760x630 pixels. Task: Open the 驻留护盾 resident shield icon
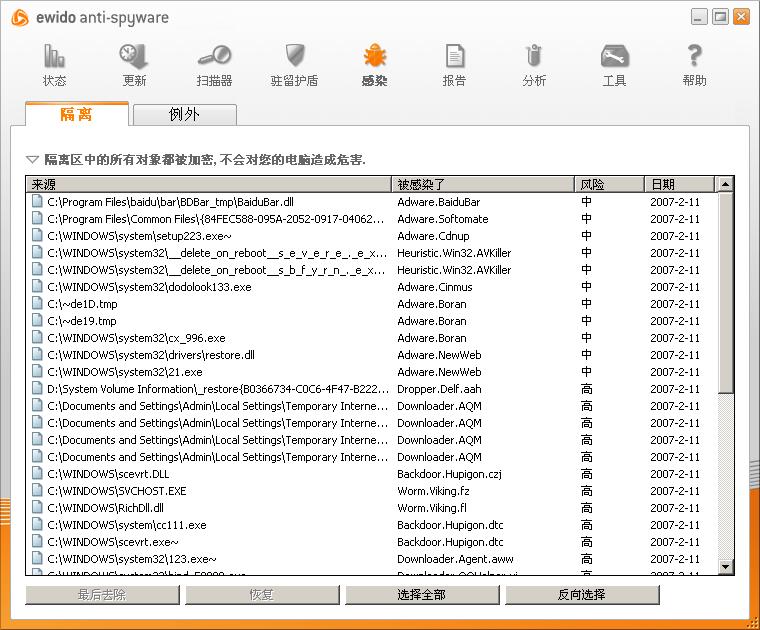pos(294,55)
